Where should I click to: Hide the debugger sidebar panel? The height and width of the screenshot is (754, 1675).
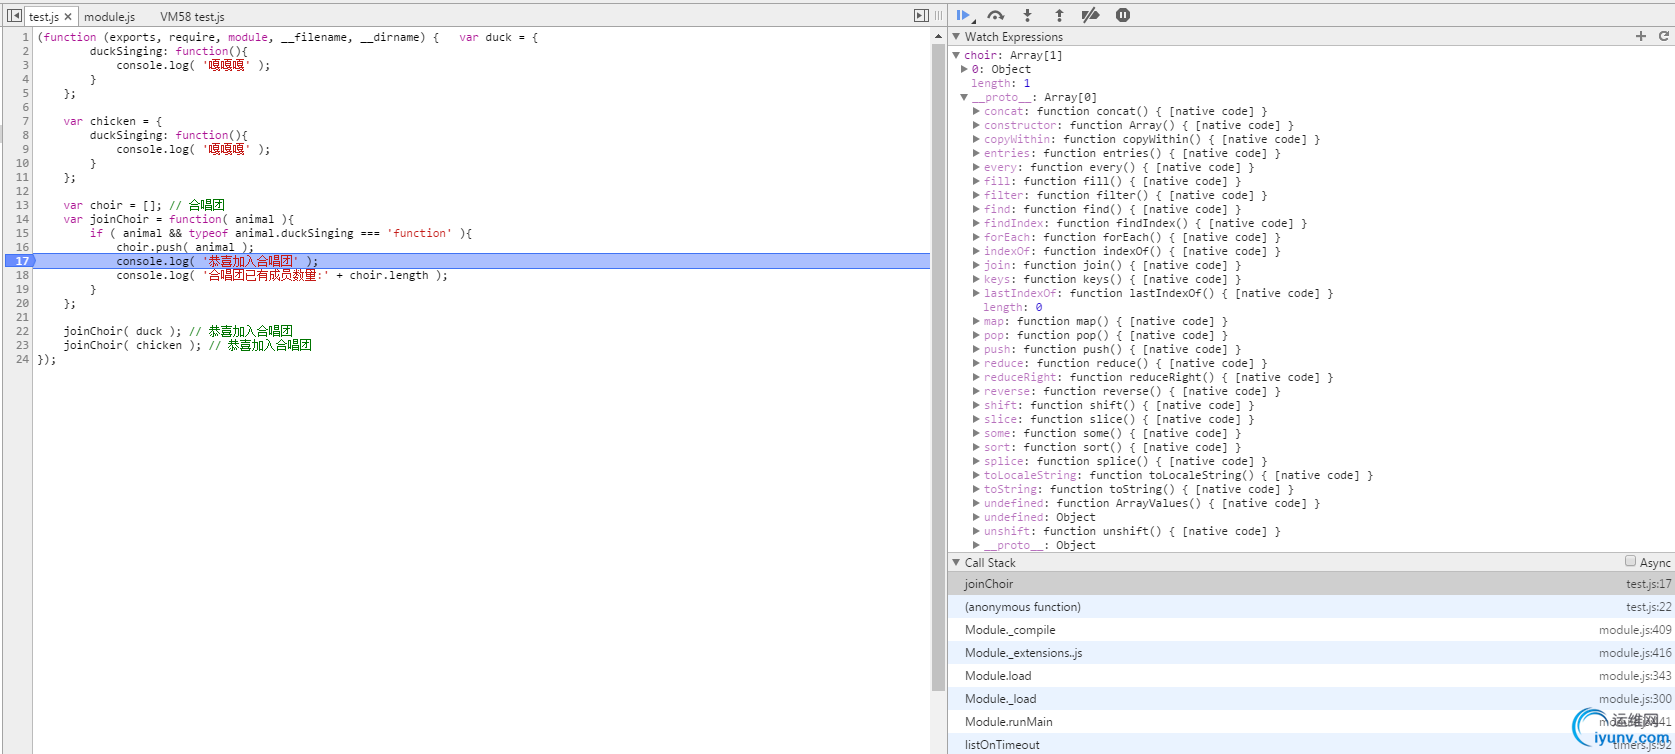(x=921, y=15)
